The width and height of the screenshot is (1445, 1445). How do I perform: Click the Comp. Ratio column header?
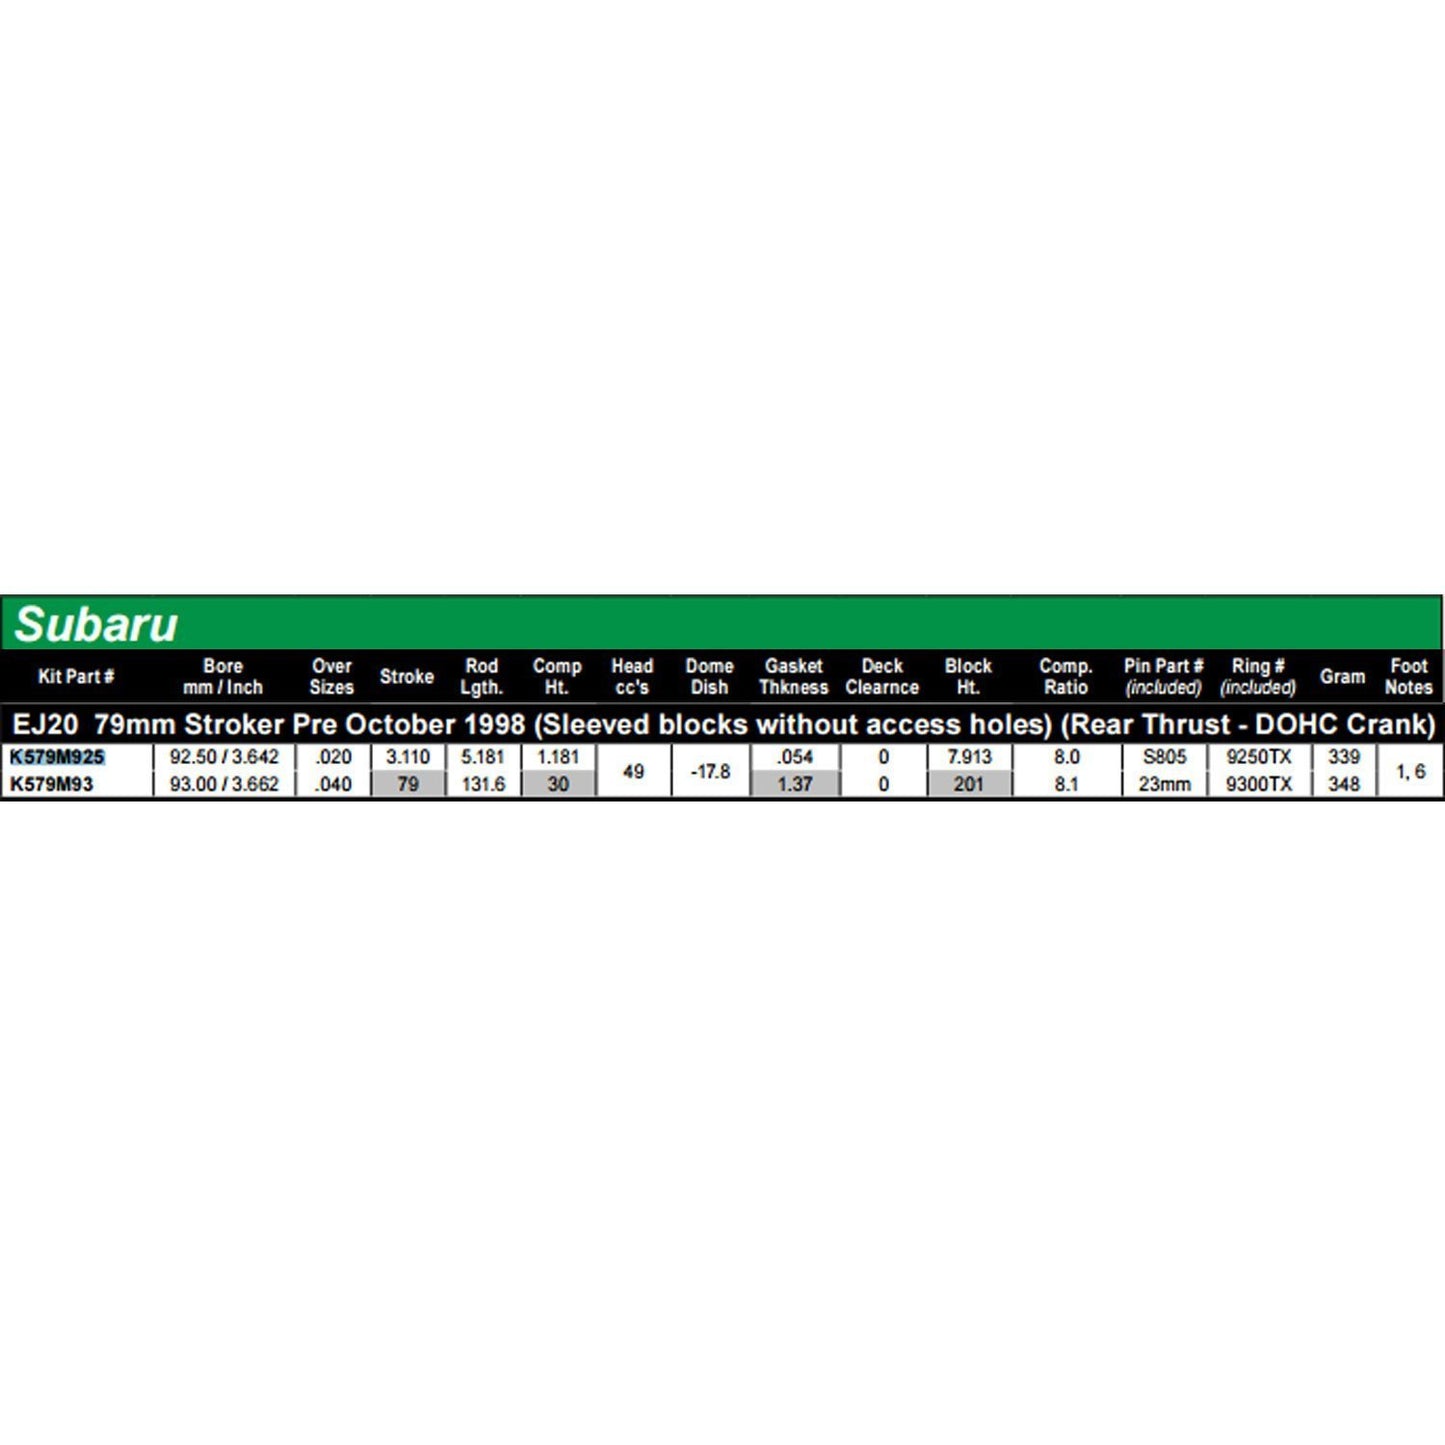[1066, 677]
